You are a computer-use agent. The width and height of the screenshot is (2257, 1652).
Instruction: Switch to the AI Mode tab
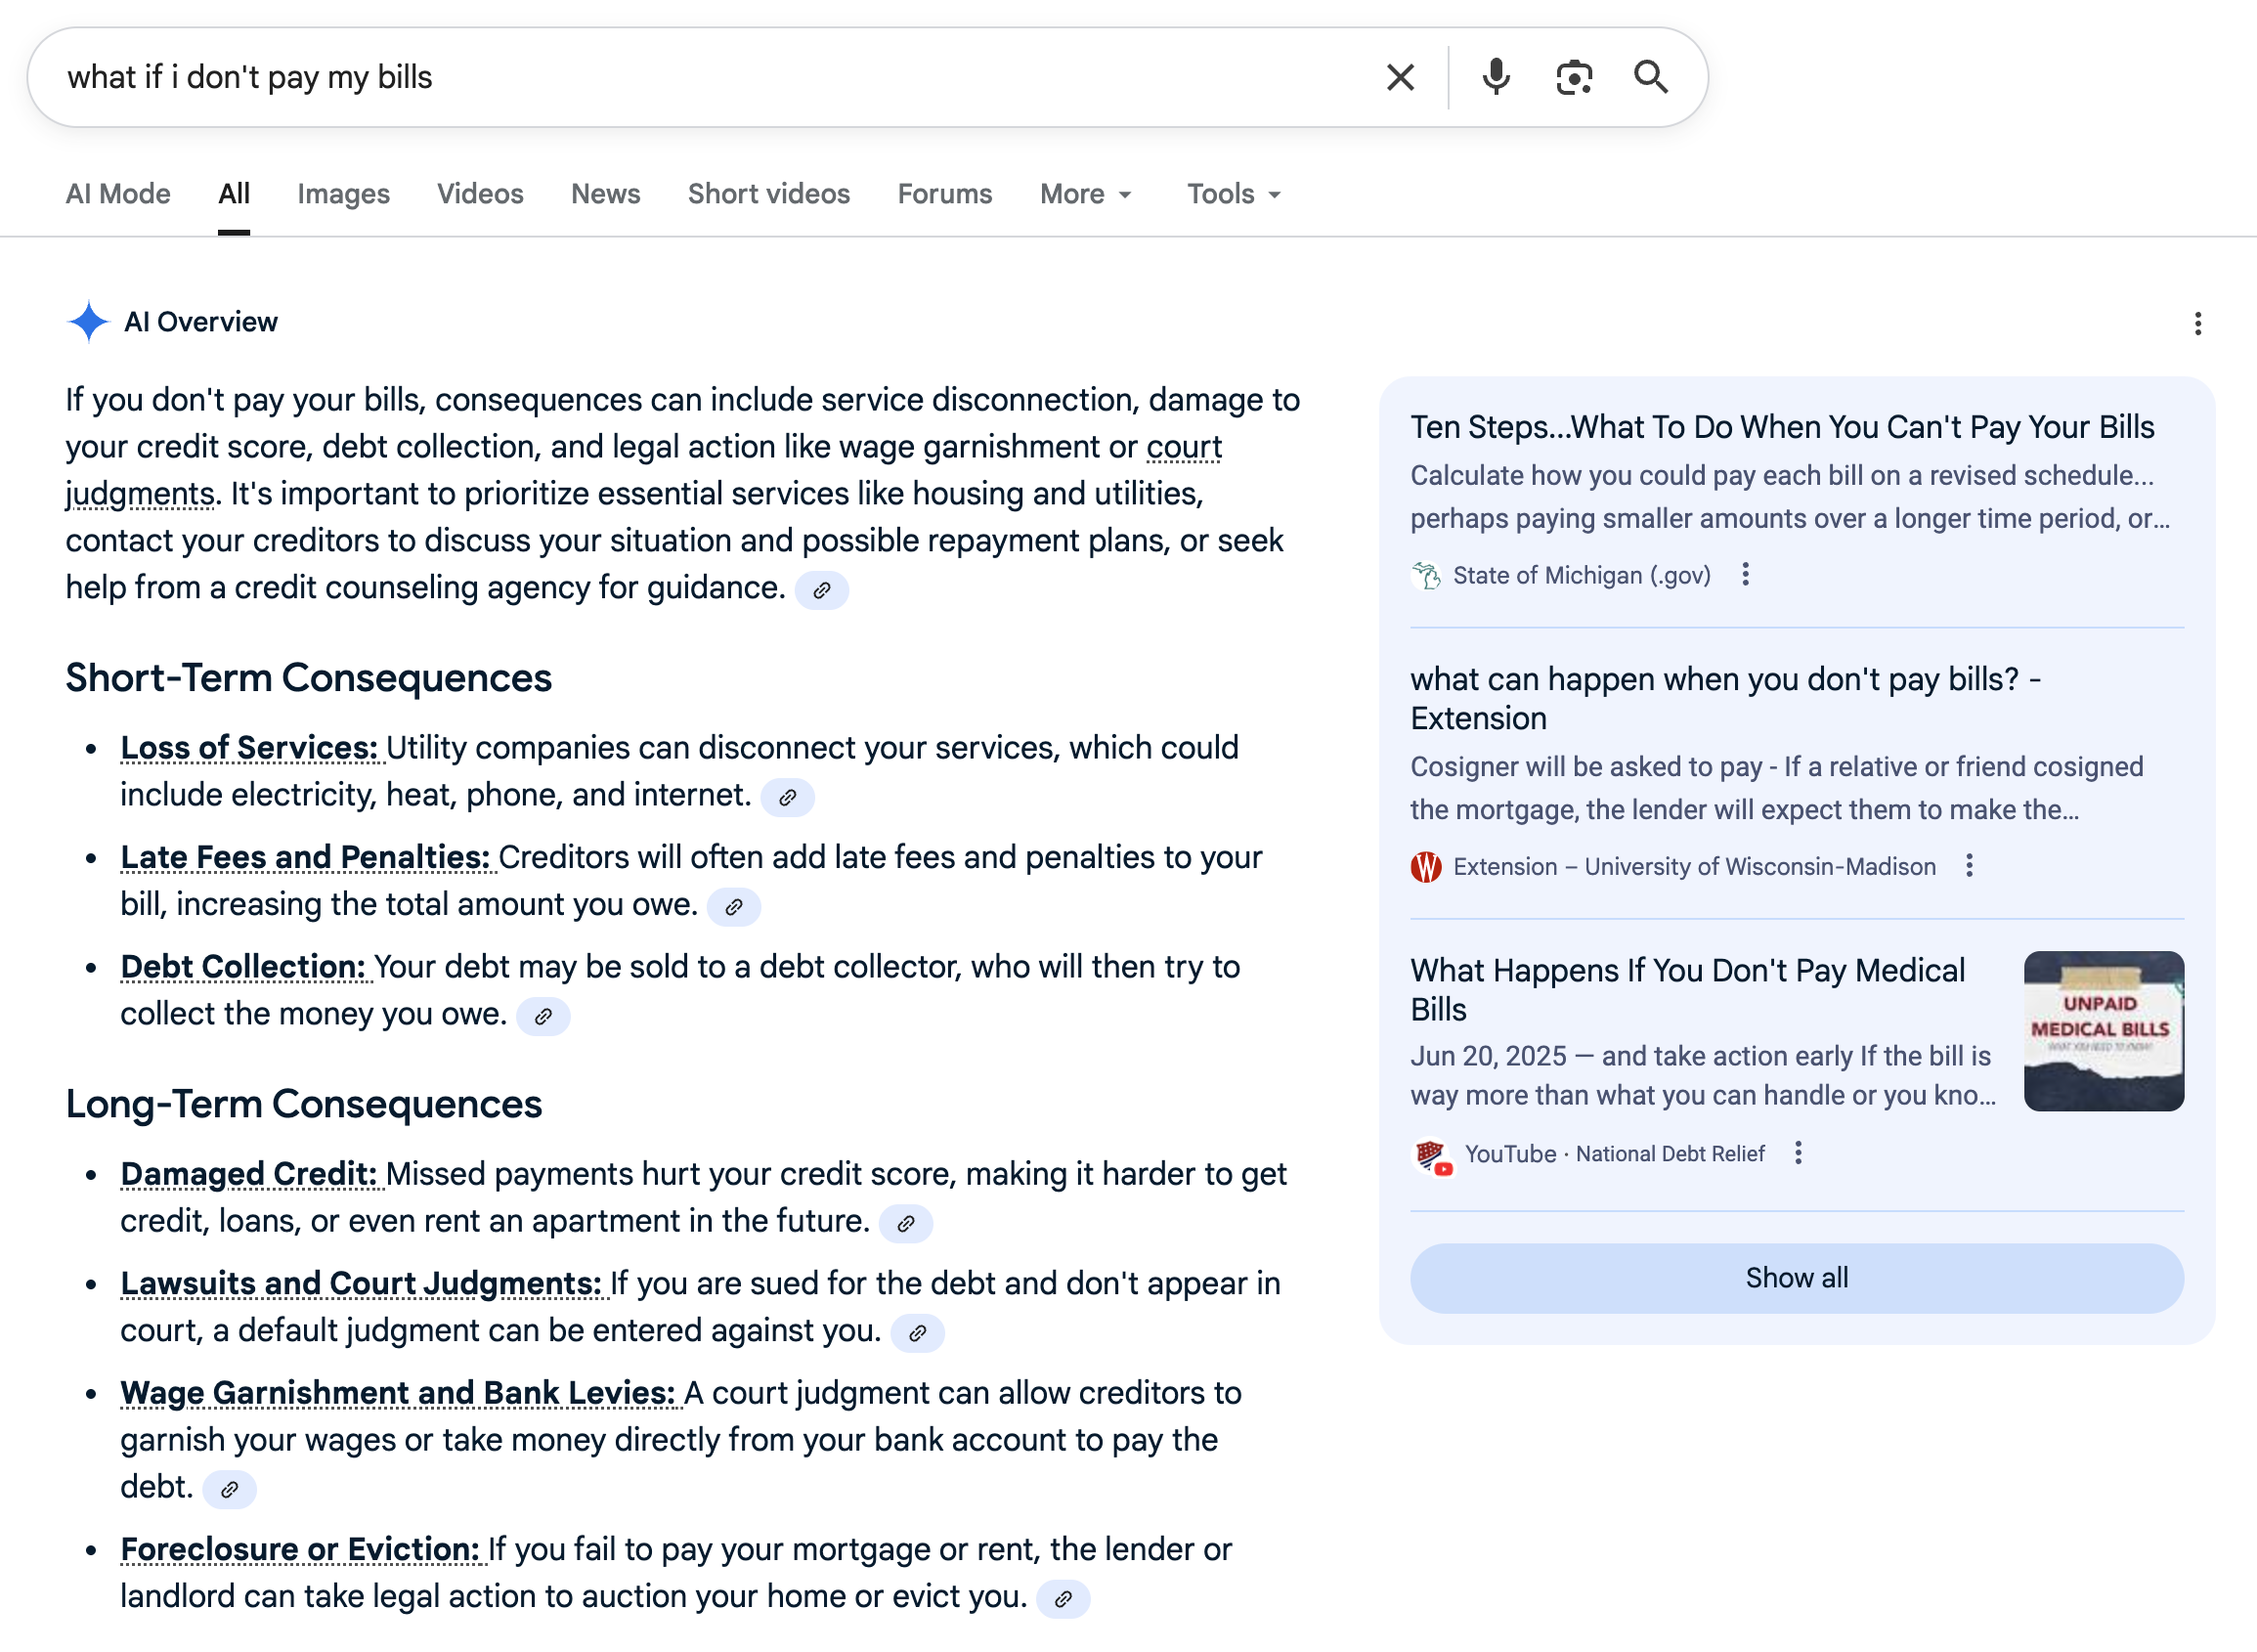(x=118, y=194)
